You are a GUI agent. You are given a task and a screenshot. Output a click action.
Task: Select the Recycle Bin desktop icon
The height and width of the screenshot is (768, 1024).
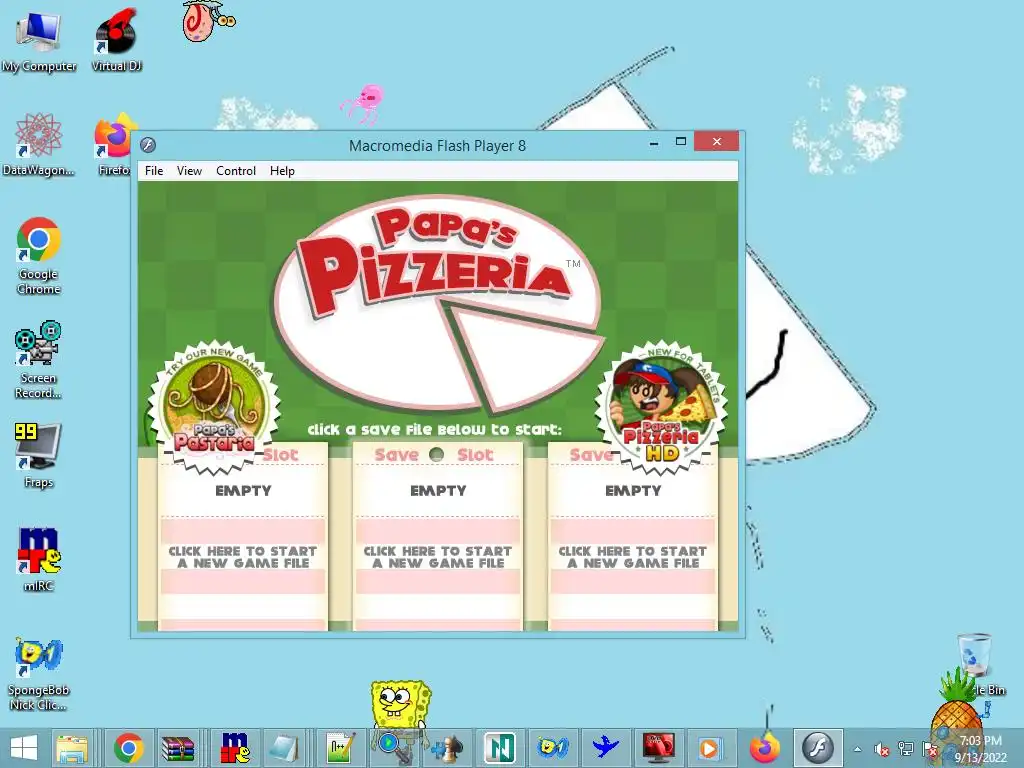[977, 663]
